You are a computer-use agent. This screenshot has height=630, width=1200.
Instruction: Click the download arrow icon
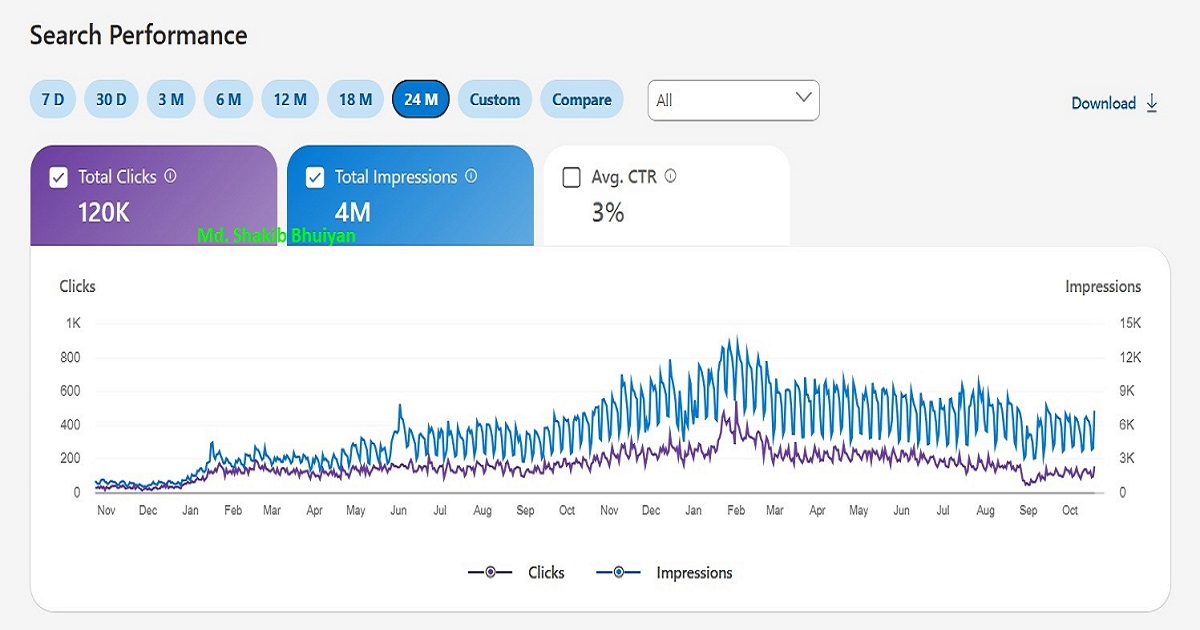coord(1152,103)
